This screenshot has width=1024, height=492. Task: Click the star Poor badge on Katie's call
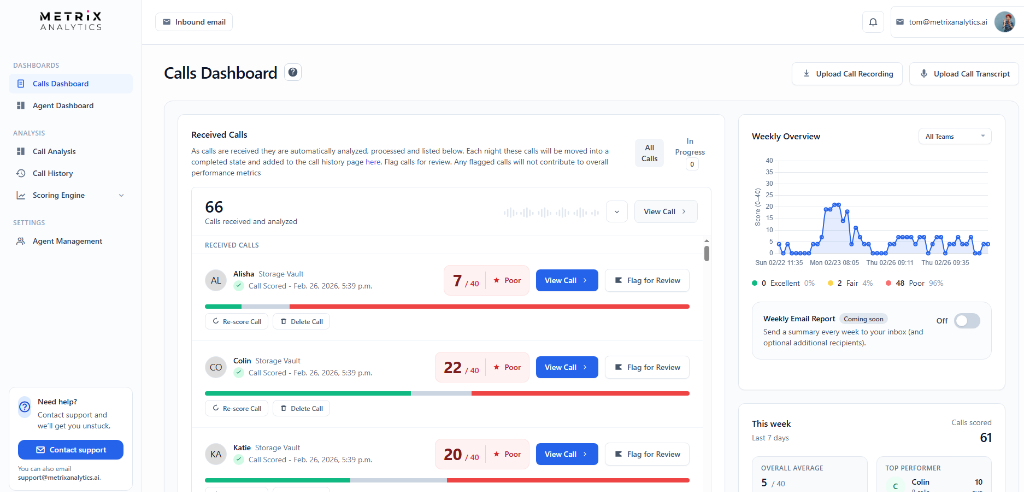point(507,454)
